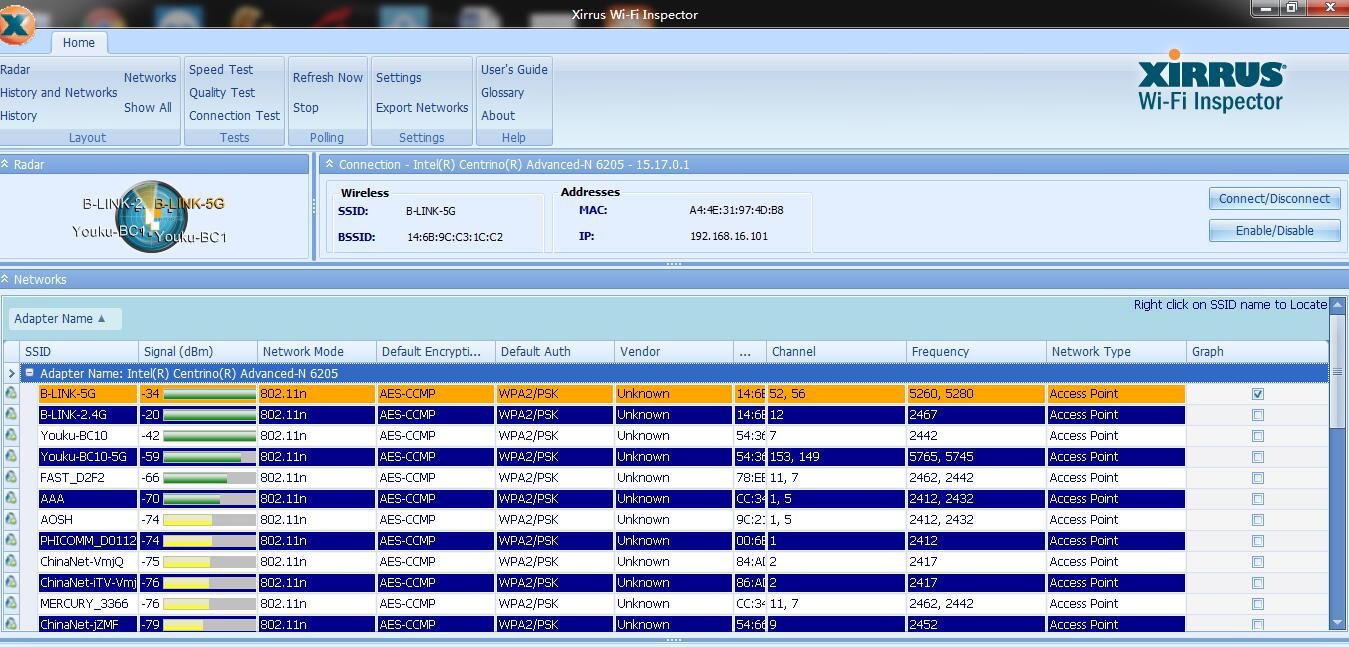Collapse the Adapter Name group row

[29, 373]
